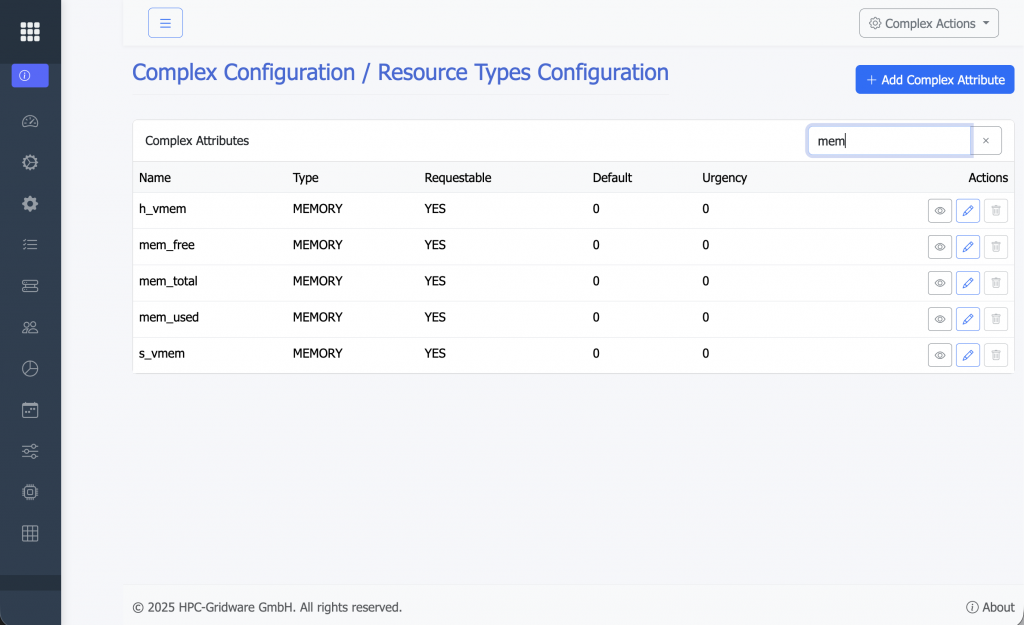Click inside the mem search input field
The height and width of the screenshot is (625, 1024).
point(888,140)
